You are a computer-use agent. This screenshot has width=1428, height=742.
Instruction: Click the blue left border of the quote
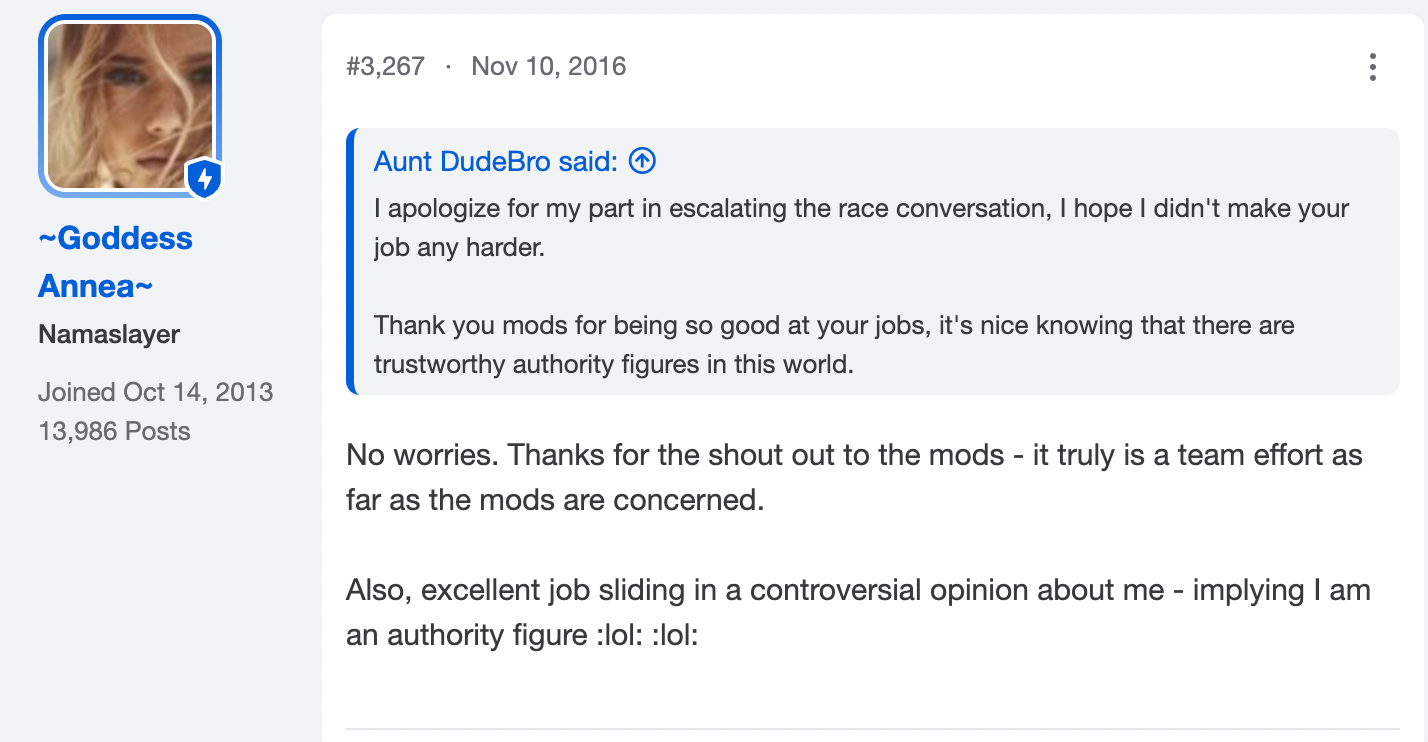point(350,261)
